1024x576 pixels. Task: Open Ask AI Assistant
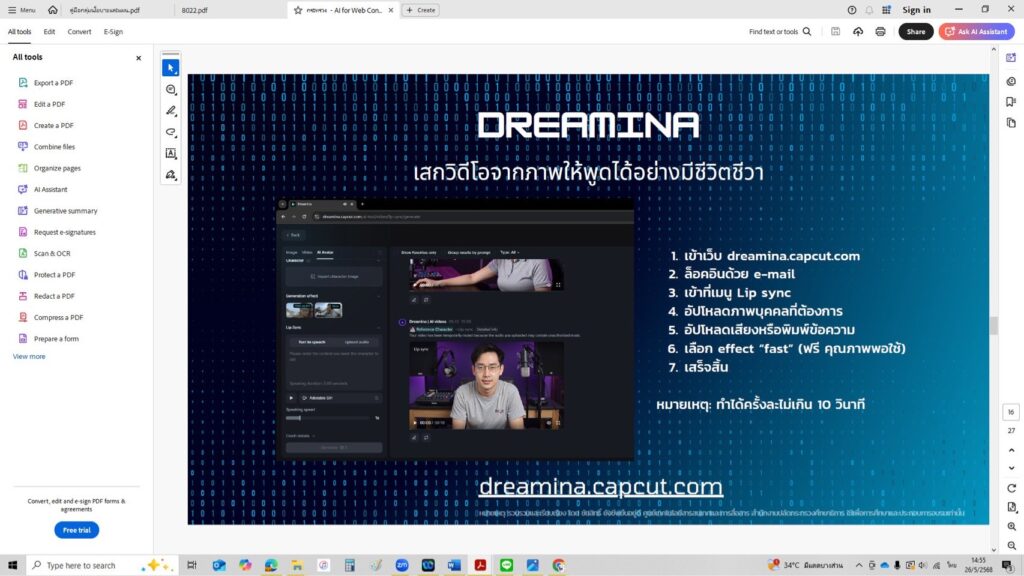click(x=977, y=31)
